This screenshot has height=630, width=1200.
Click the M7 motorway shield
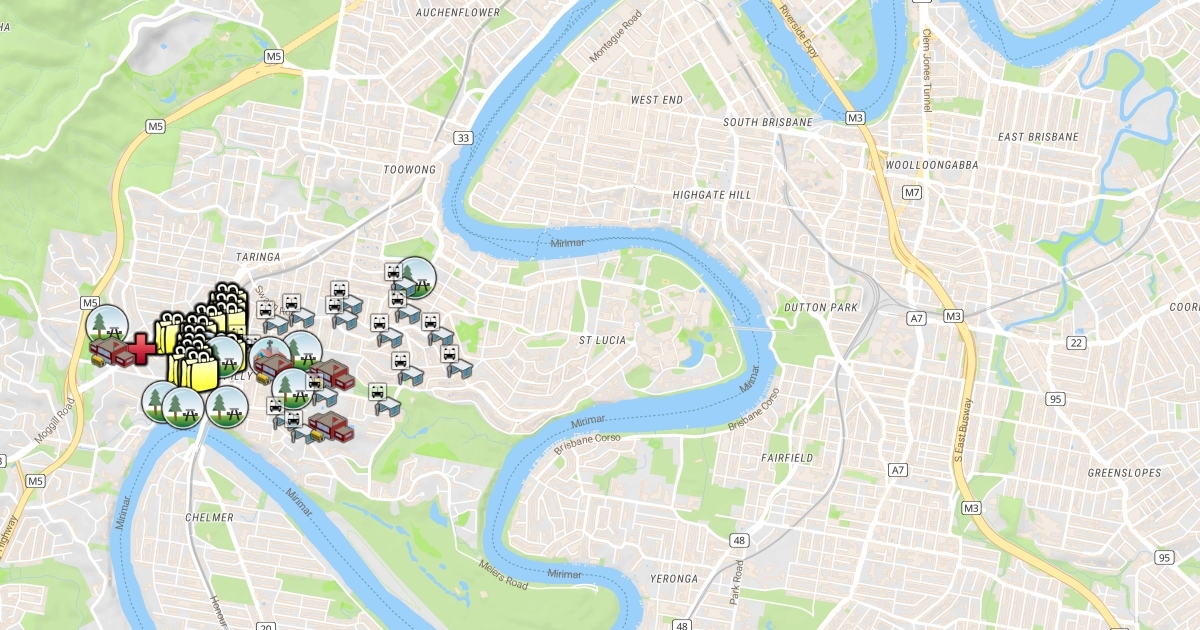click(911, 191)
